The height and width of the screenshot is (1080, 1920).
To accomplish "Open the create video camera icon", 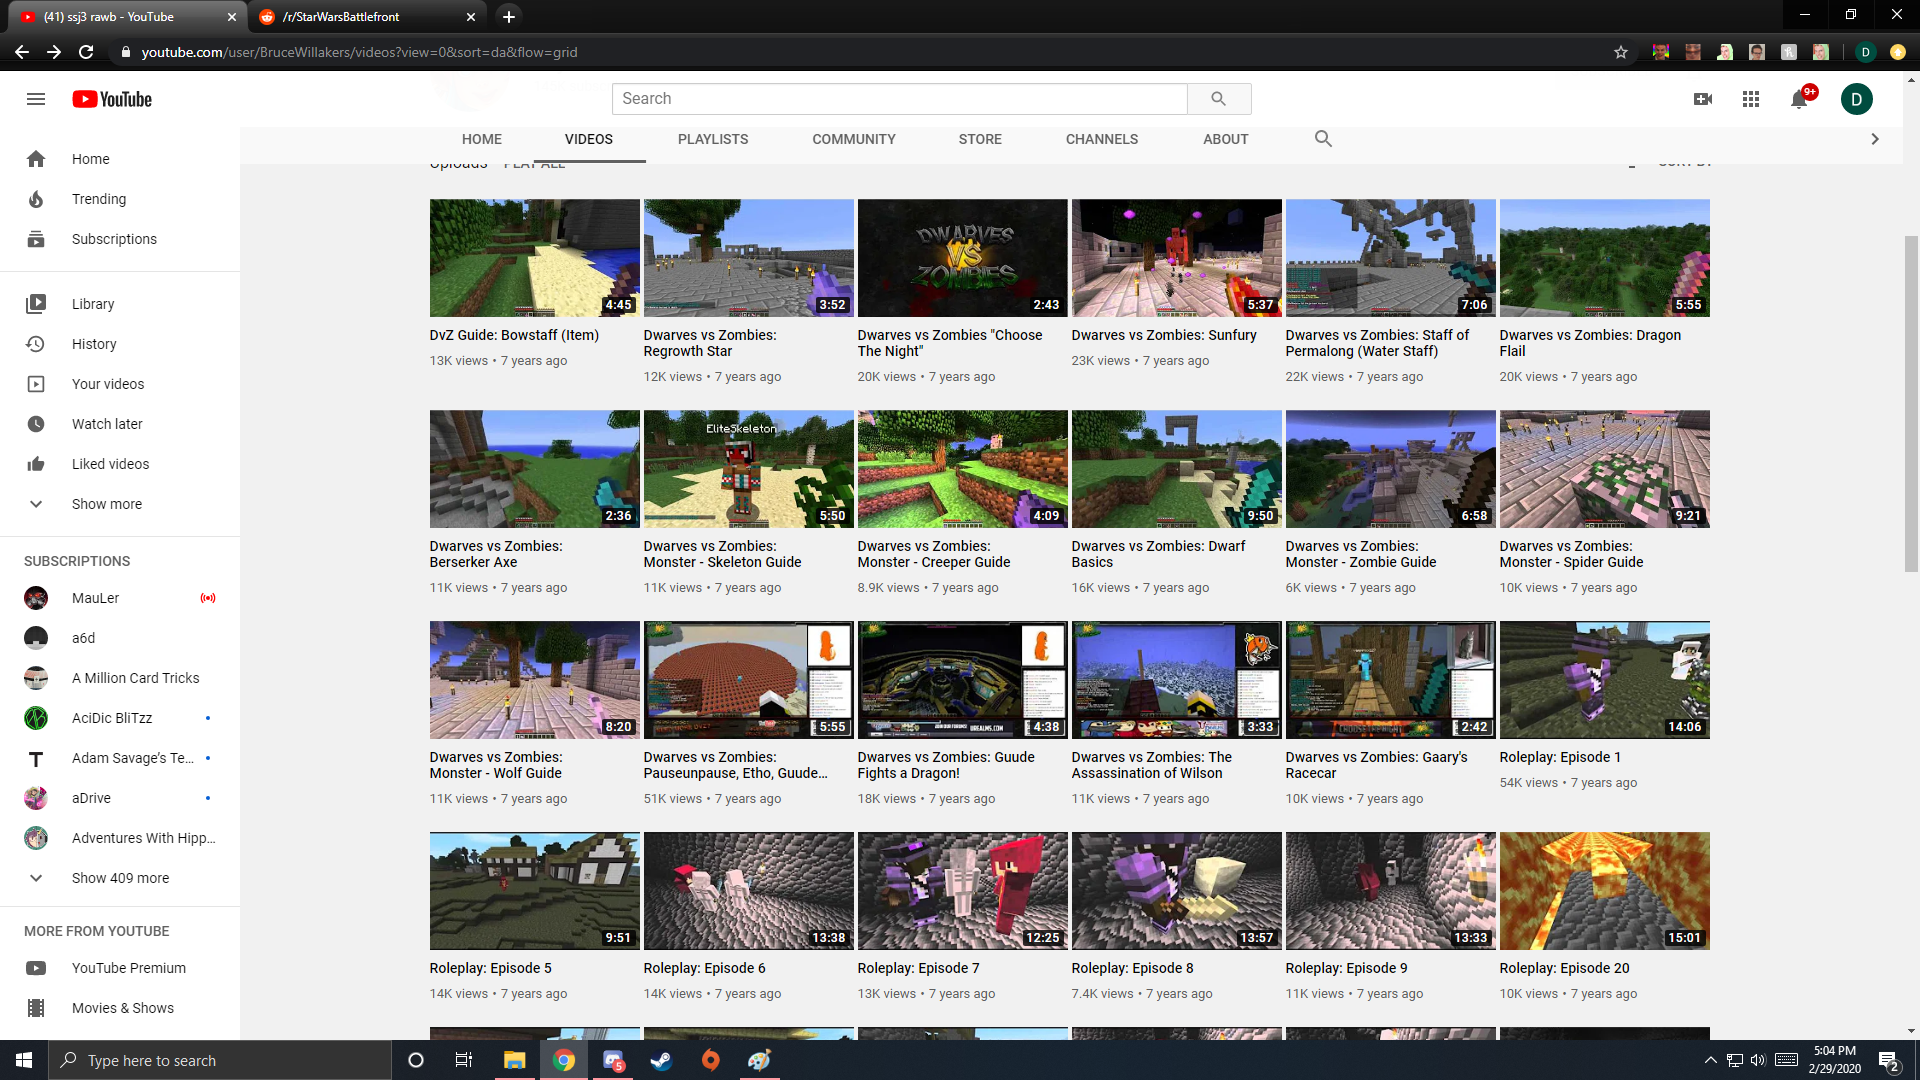I will coord(1703,99).
